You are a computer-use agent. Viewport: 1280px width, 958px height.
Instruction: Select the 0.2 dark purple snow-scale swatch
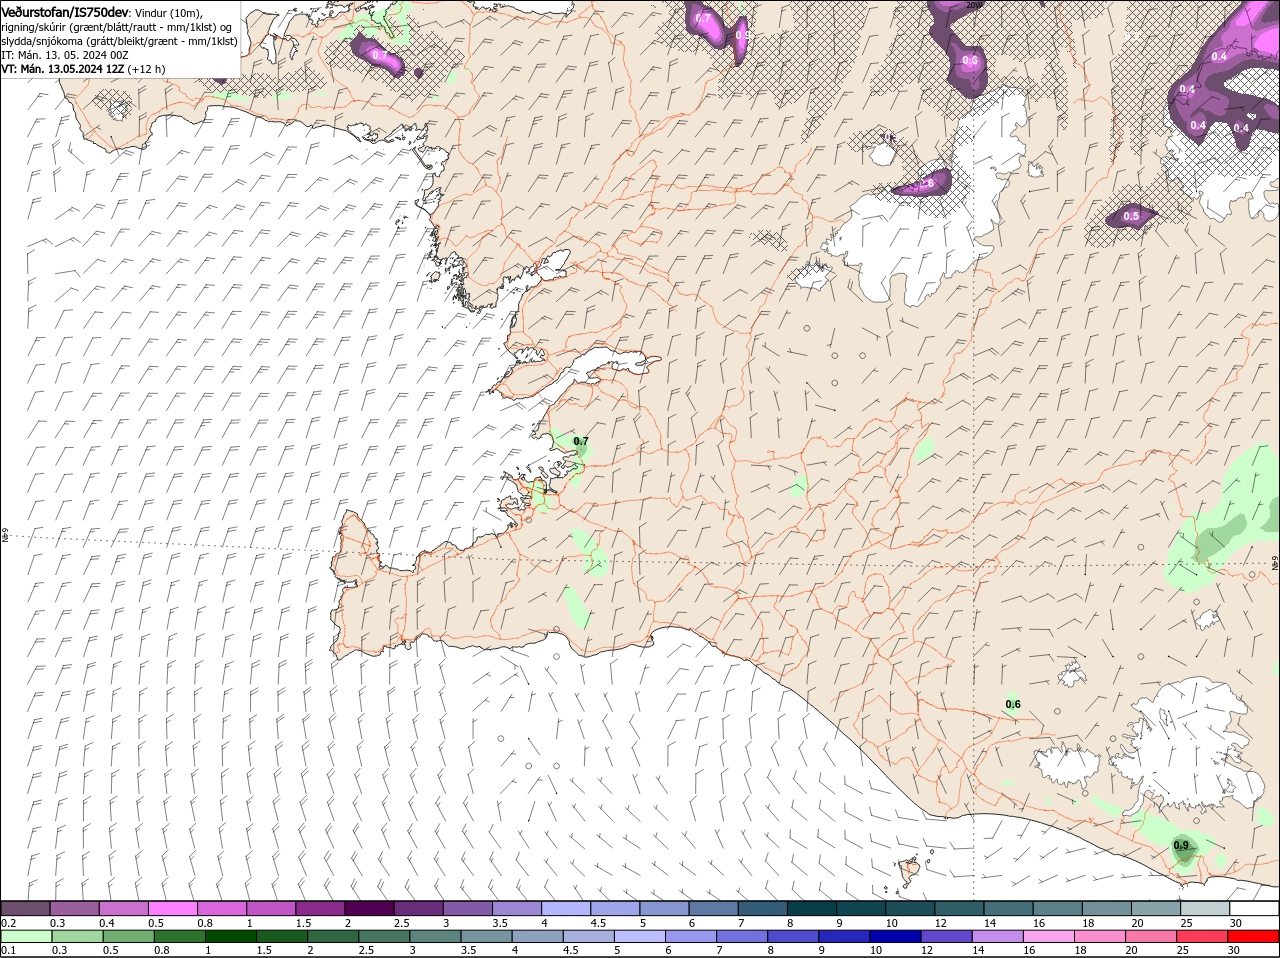(25, 908)
